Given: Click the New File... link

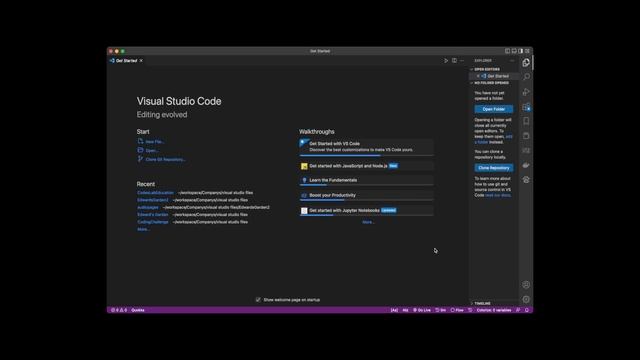Looking at the screenshot, I should 155,142.
